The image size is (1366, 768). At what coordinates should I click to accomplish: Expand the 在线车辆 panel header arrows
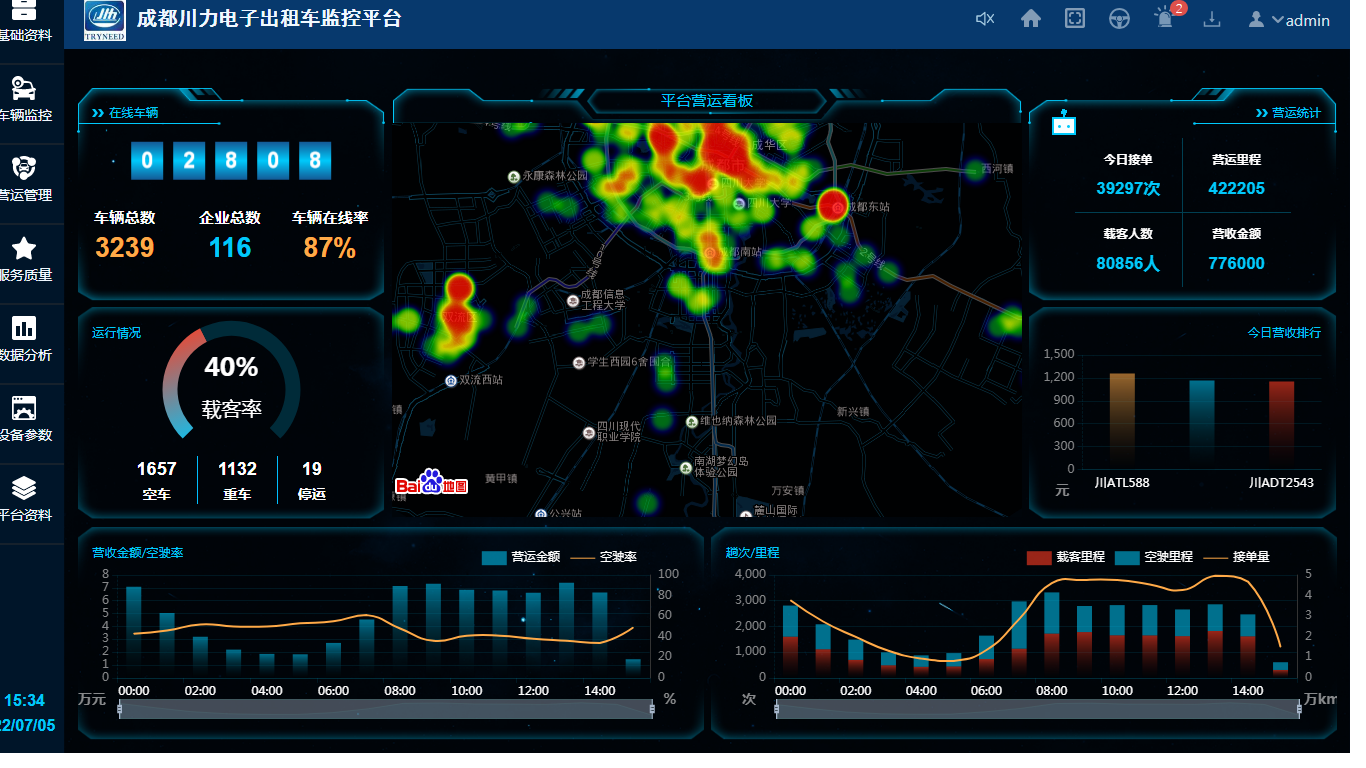[98, 113]
